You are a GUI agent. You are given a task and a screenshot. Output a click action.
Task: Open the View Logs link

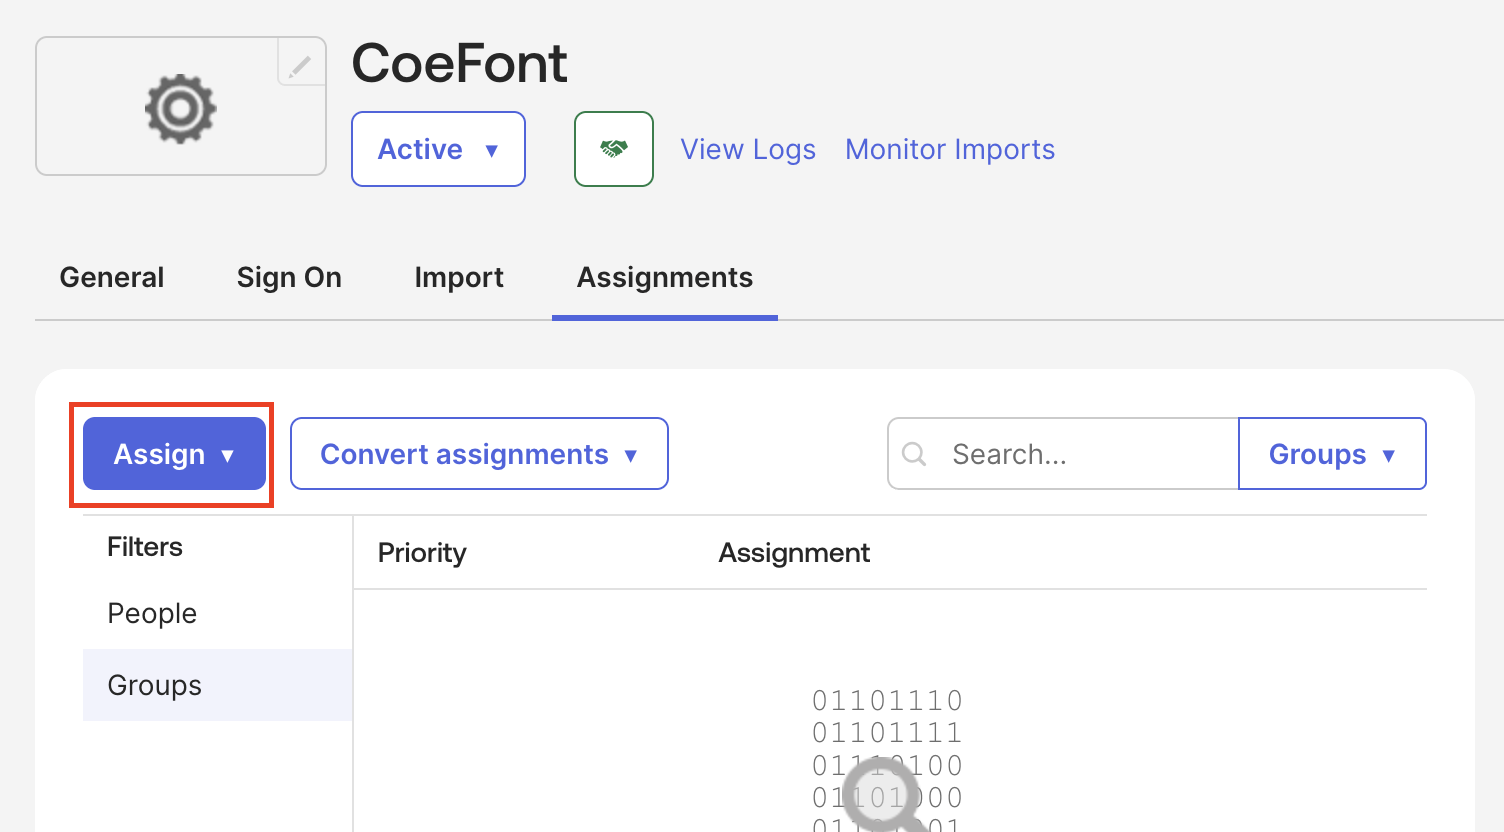(x=748, y=149)
